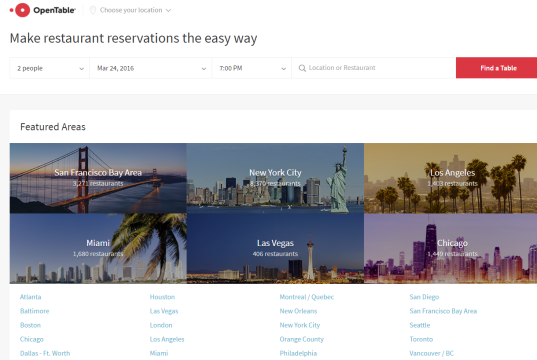Image resolution: width=537 pixels, height=360 pixels.
Task: Select the New York City featured tile
Action: (x=275, y=178)
